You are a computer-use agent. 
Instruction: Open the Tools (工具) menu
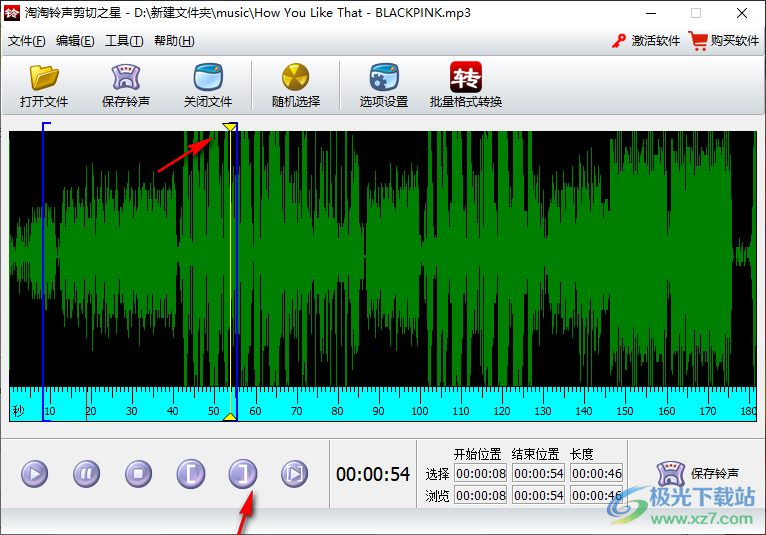tap(124, 41)
